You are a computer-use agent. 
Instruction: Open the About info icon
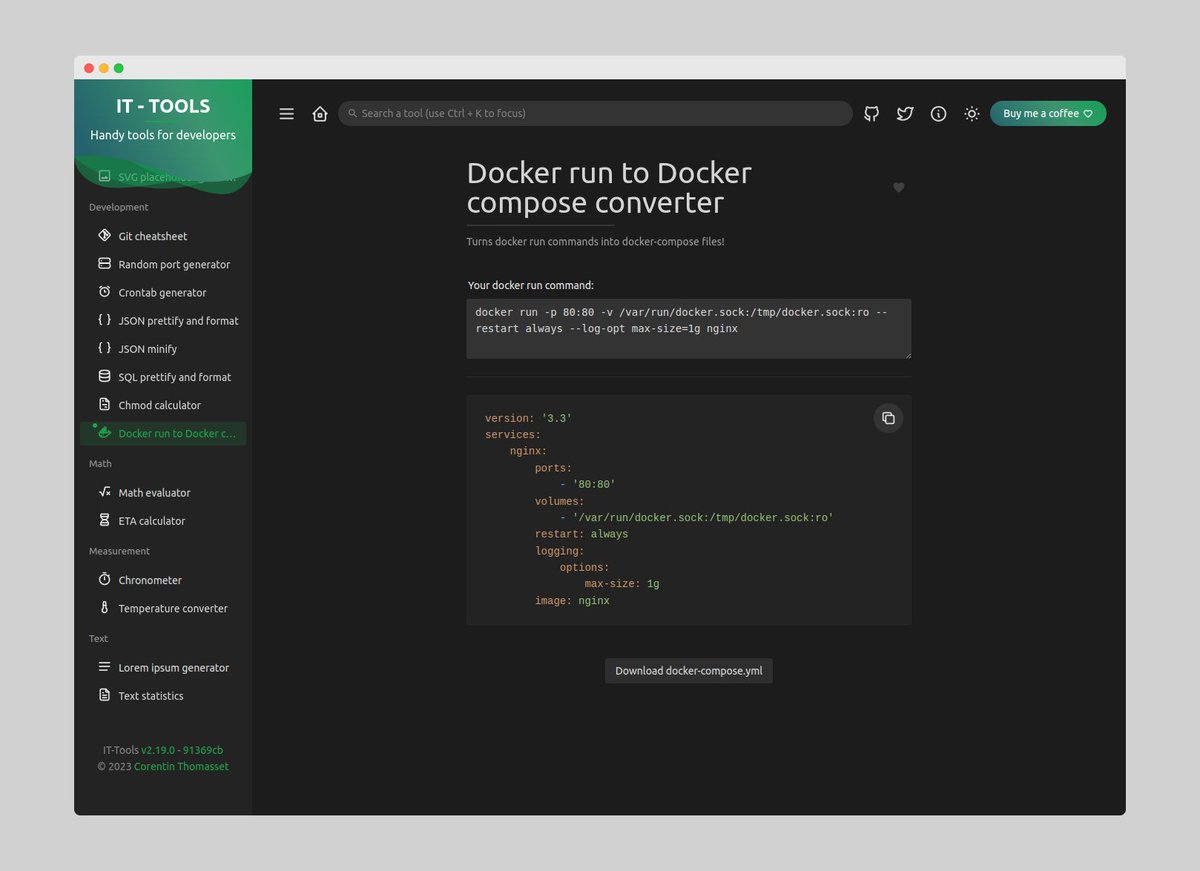point(938,114)
